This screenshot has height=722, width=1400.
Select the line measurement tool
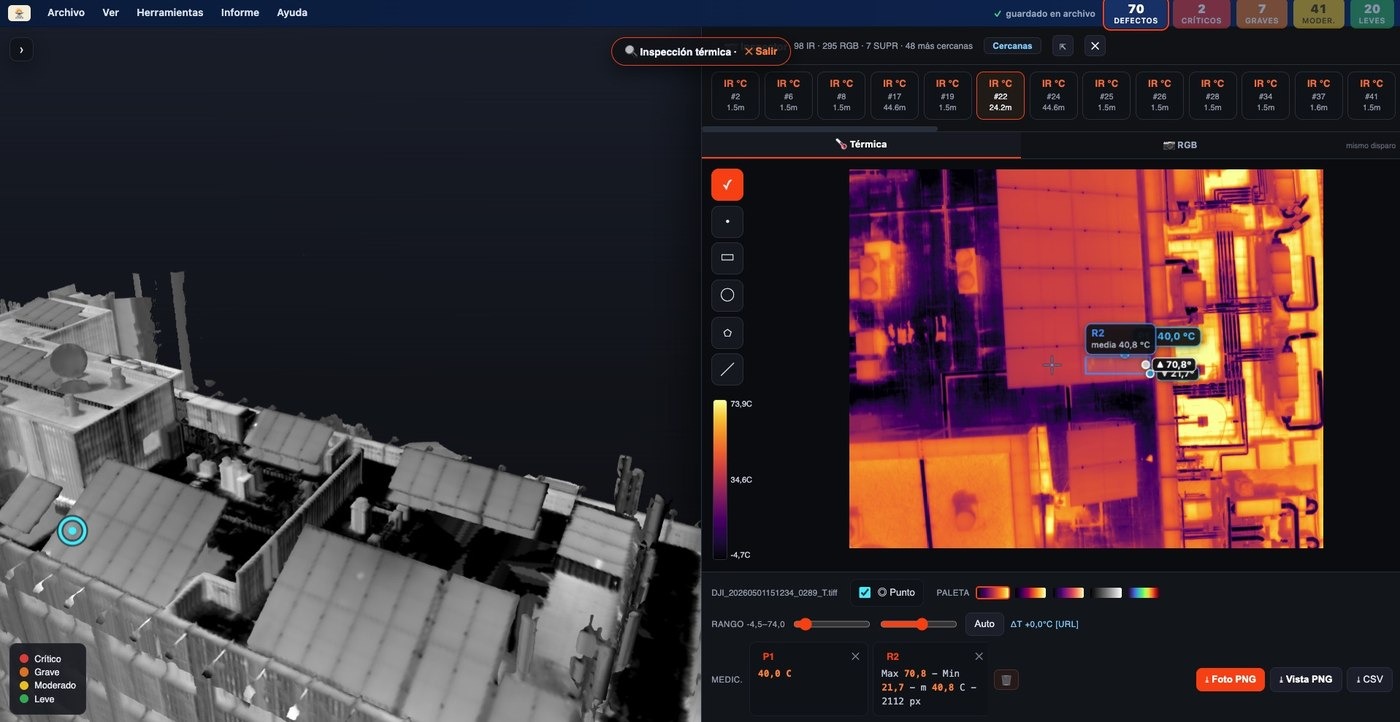tap(727, 369)
